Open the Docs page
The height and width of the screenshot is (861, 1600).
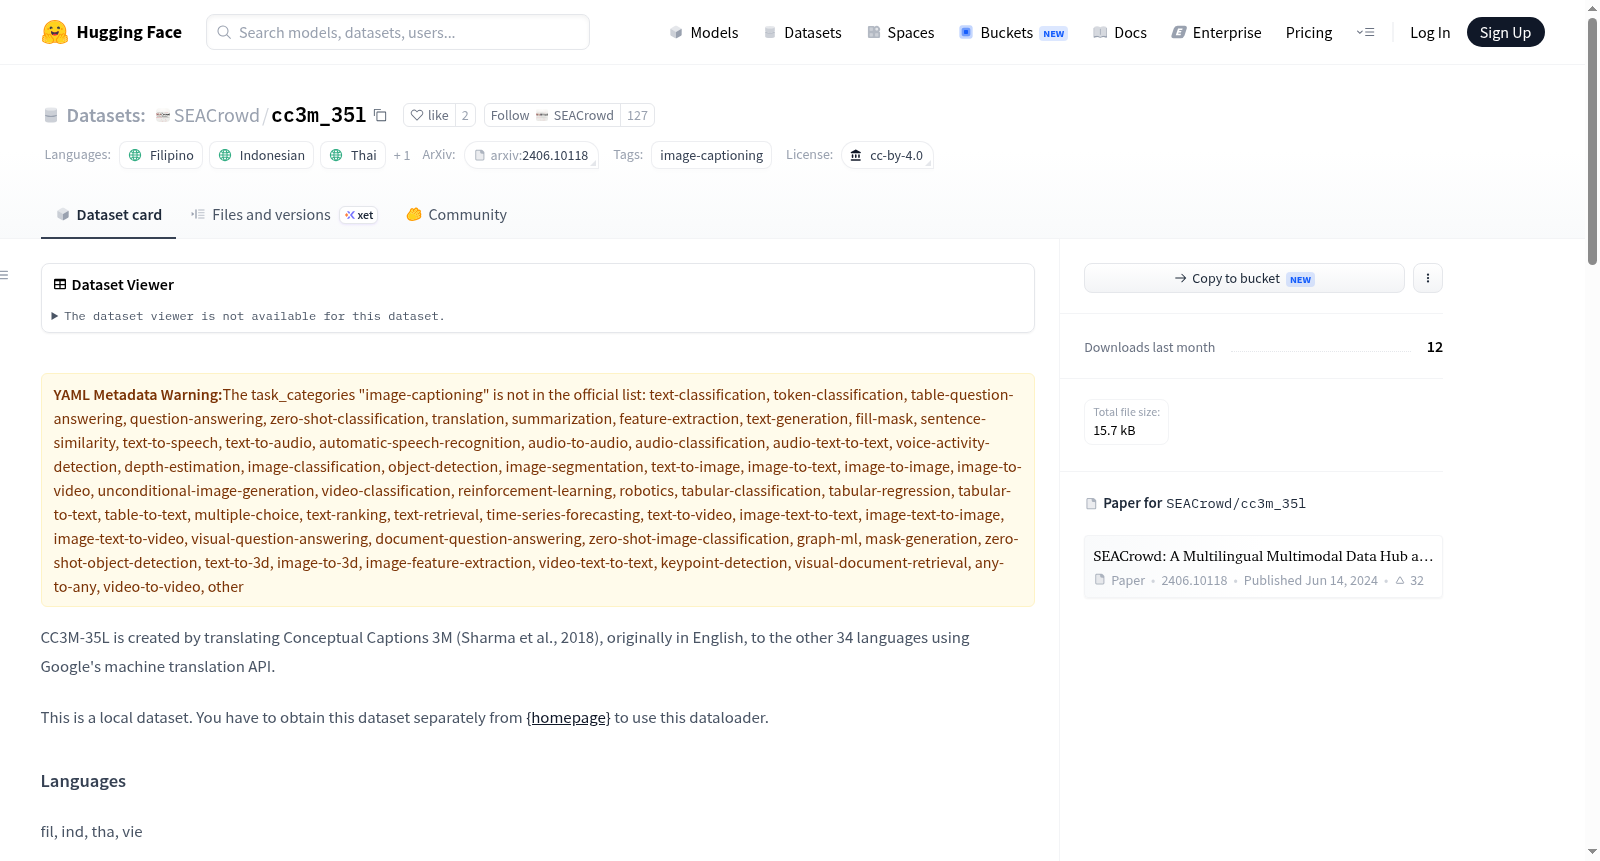point(1120,32)
